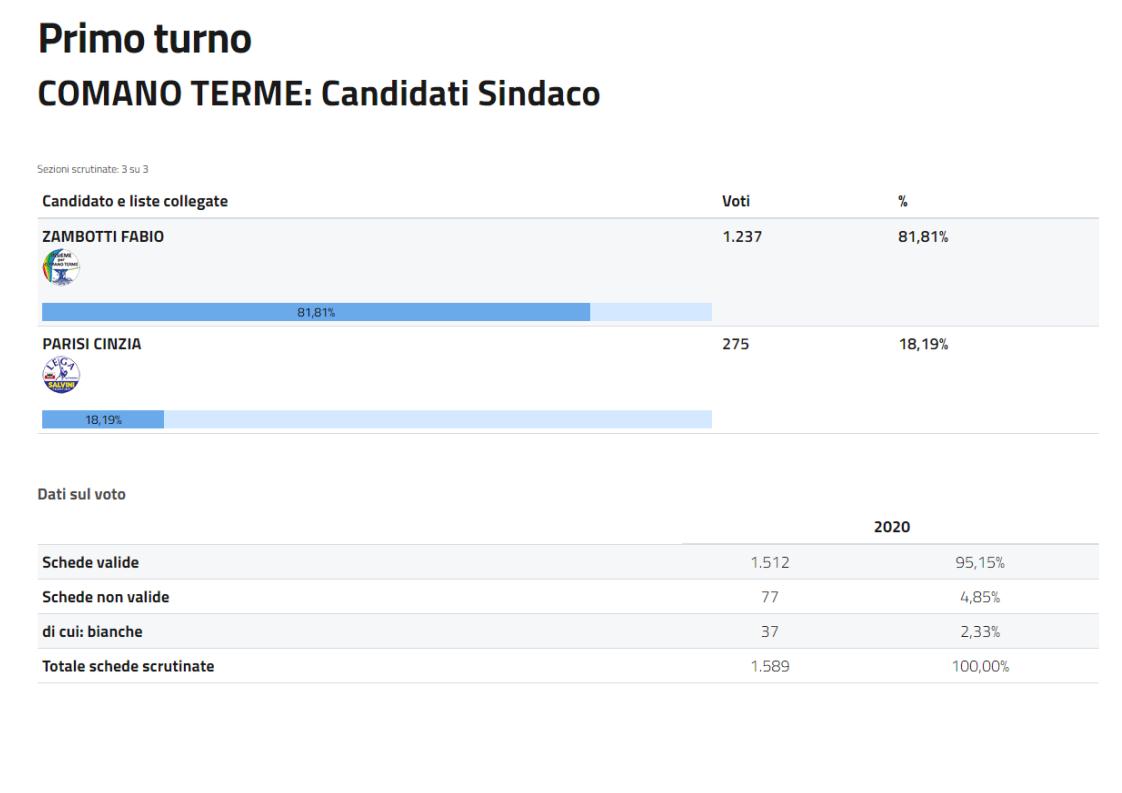1122x793 pixels.
Task: Click the Insieme per Comano Terme list logo
Action: tap(61, 268)
